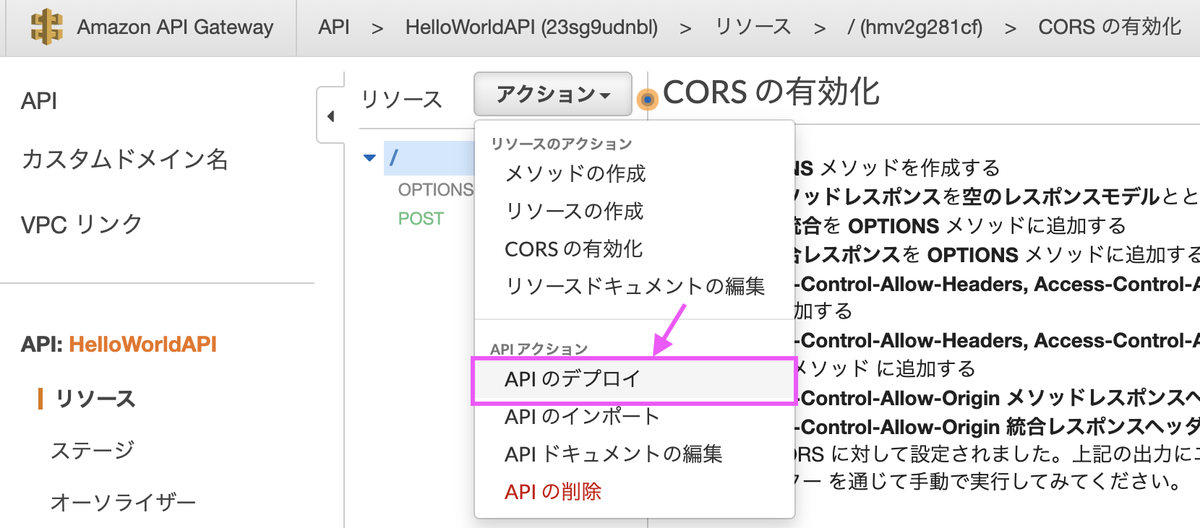Image resolution: width=1200 pixels, height=528 pixels.
Task: Select the POST method in tree
Action: coord(421,218)
